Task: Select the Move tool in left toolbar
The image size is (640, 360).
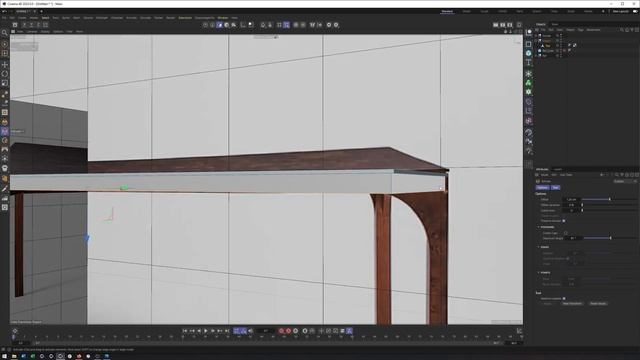Action: [5, 64]
